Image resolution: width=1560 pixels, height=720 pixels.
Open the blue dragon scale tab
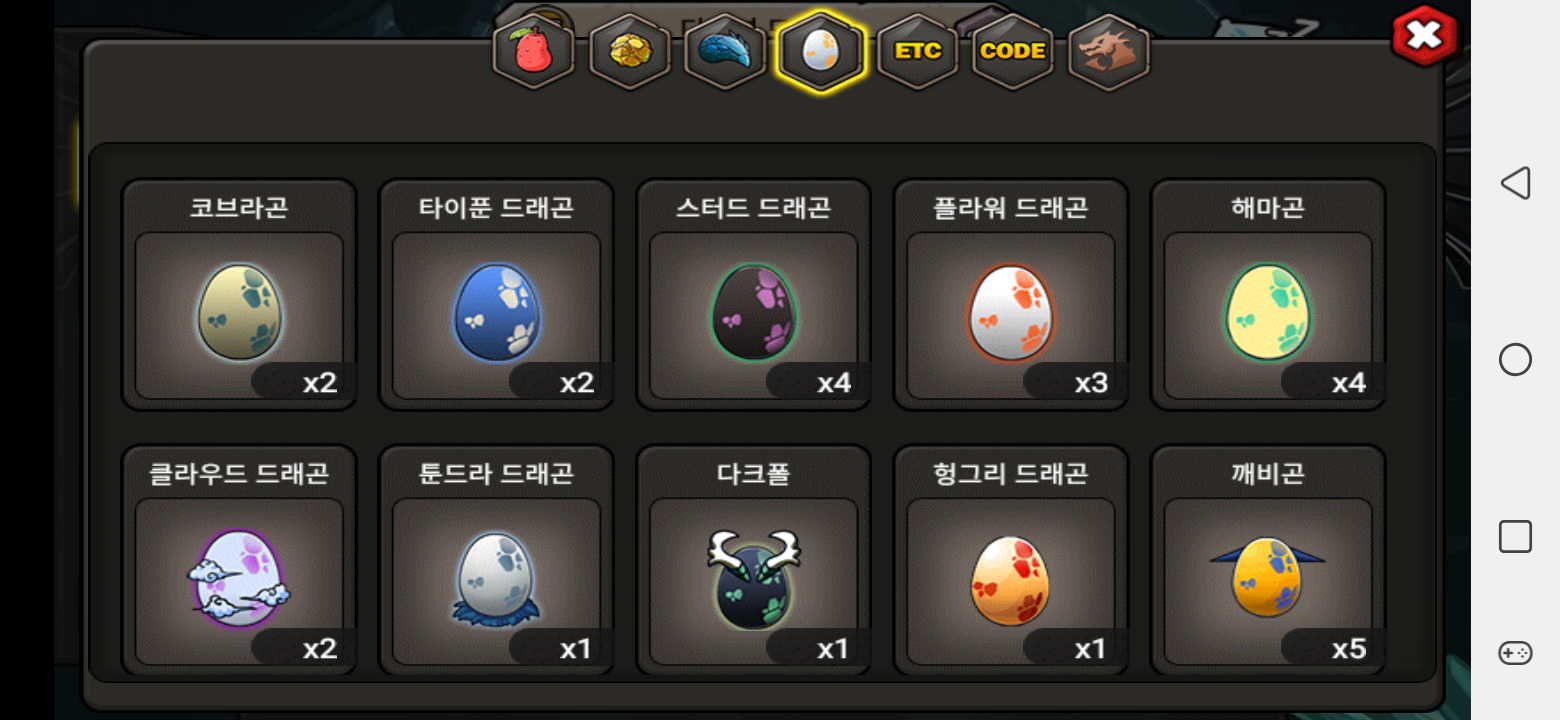725,51
